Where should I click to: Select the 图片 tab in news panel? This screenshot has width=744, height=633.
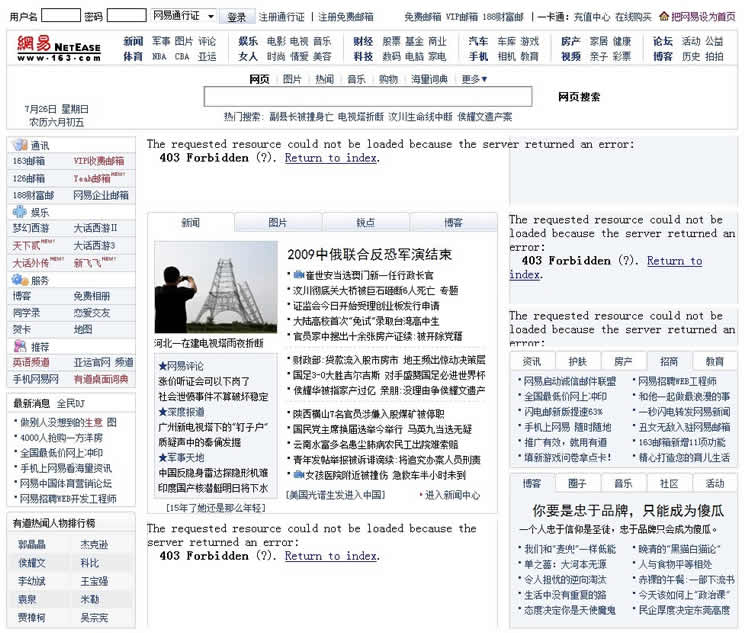(278, 223)
